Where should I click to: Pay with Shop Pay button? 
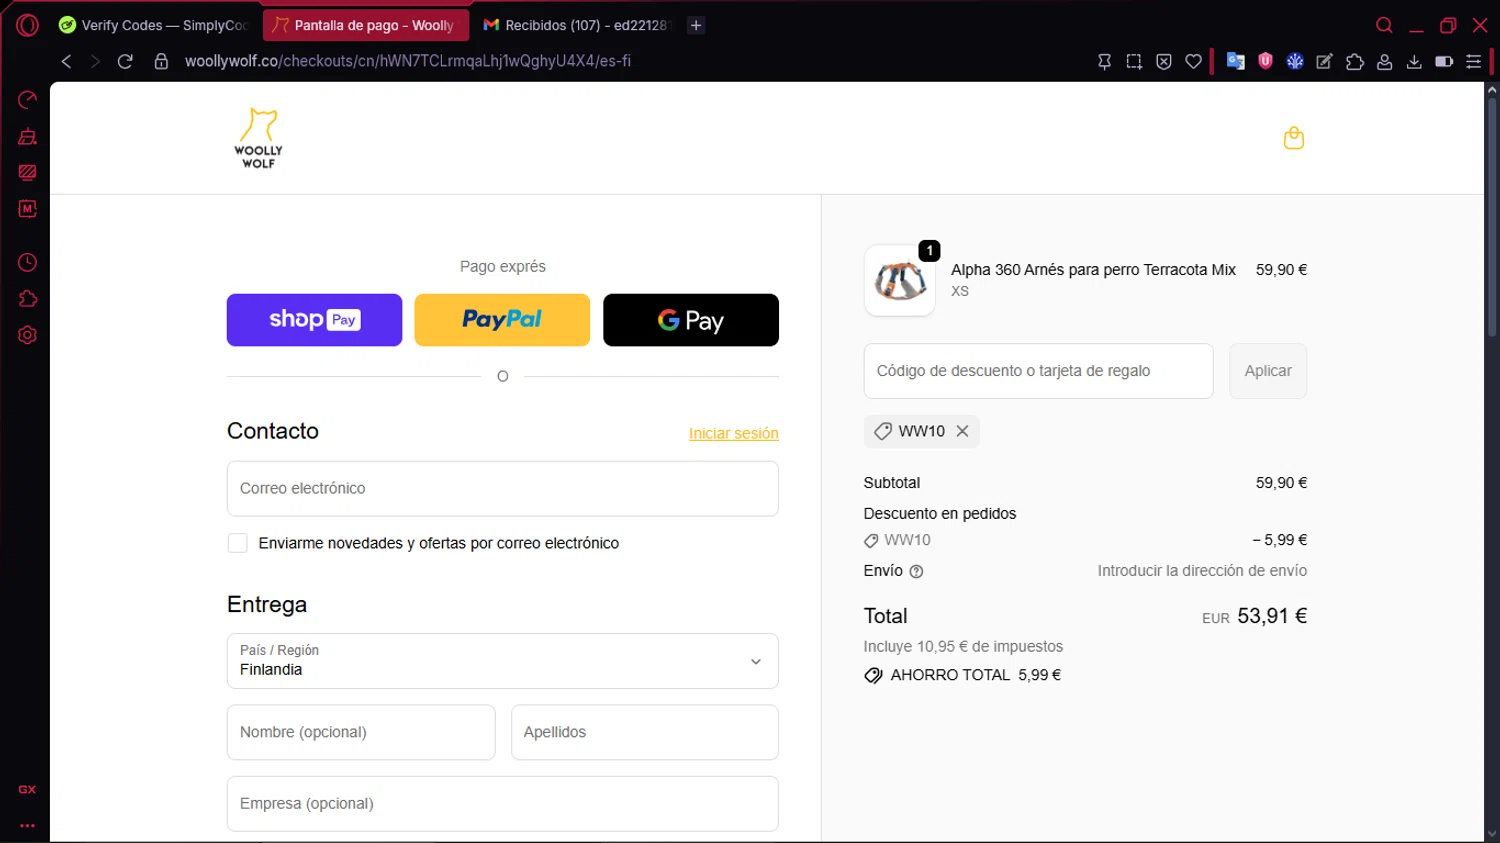[314, 320]
